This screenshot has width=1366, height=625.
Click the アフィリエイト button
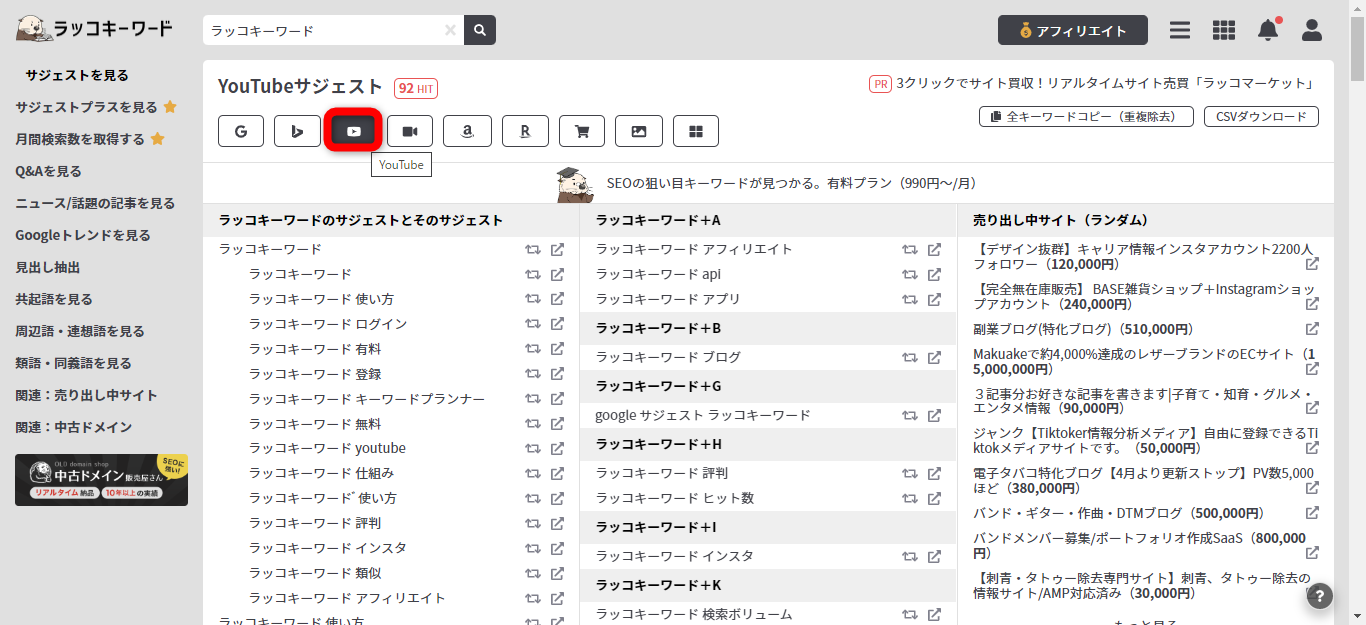(x=1072, y=30)
